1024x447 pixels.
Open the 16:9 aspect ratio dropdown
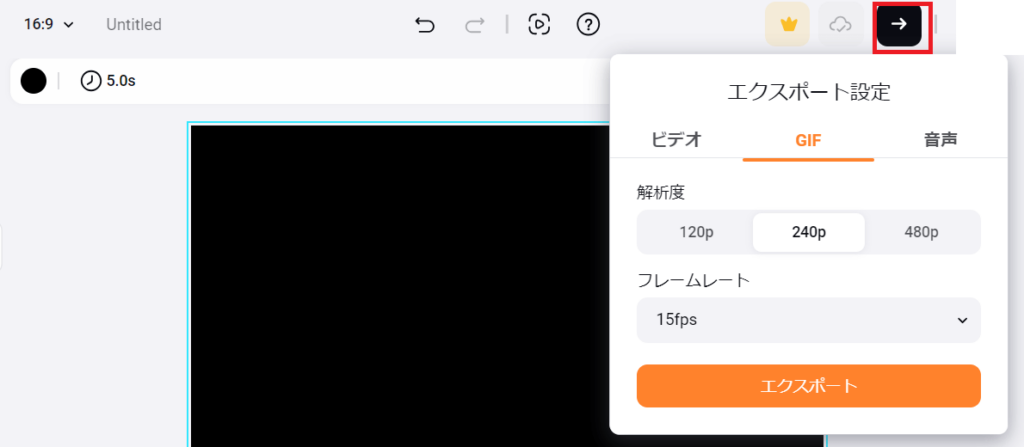click(x=49, y=25)
